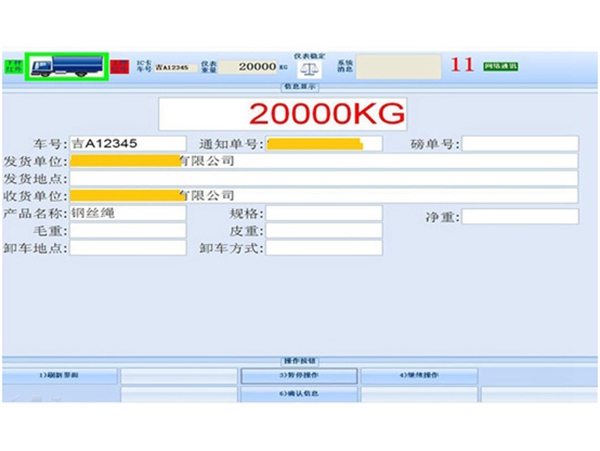Click the 系统消息 message box
600x451 pixels.
click(x=397, y=67)
